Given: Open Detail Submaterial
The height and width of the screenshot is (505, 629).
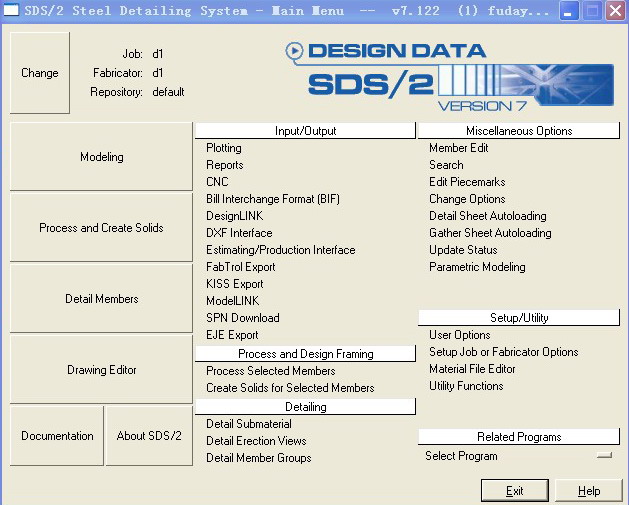Looking at the screenshot, I should 249,424.
